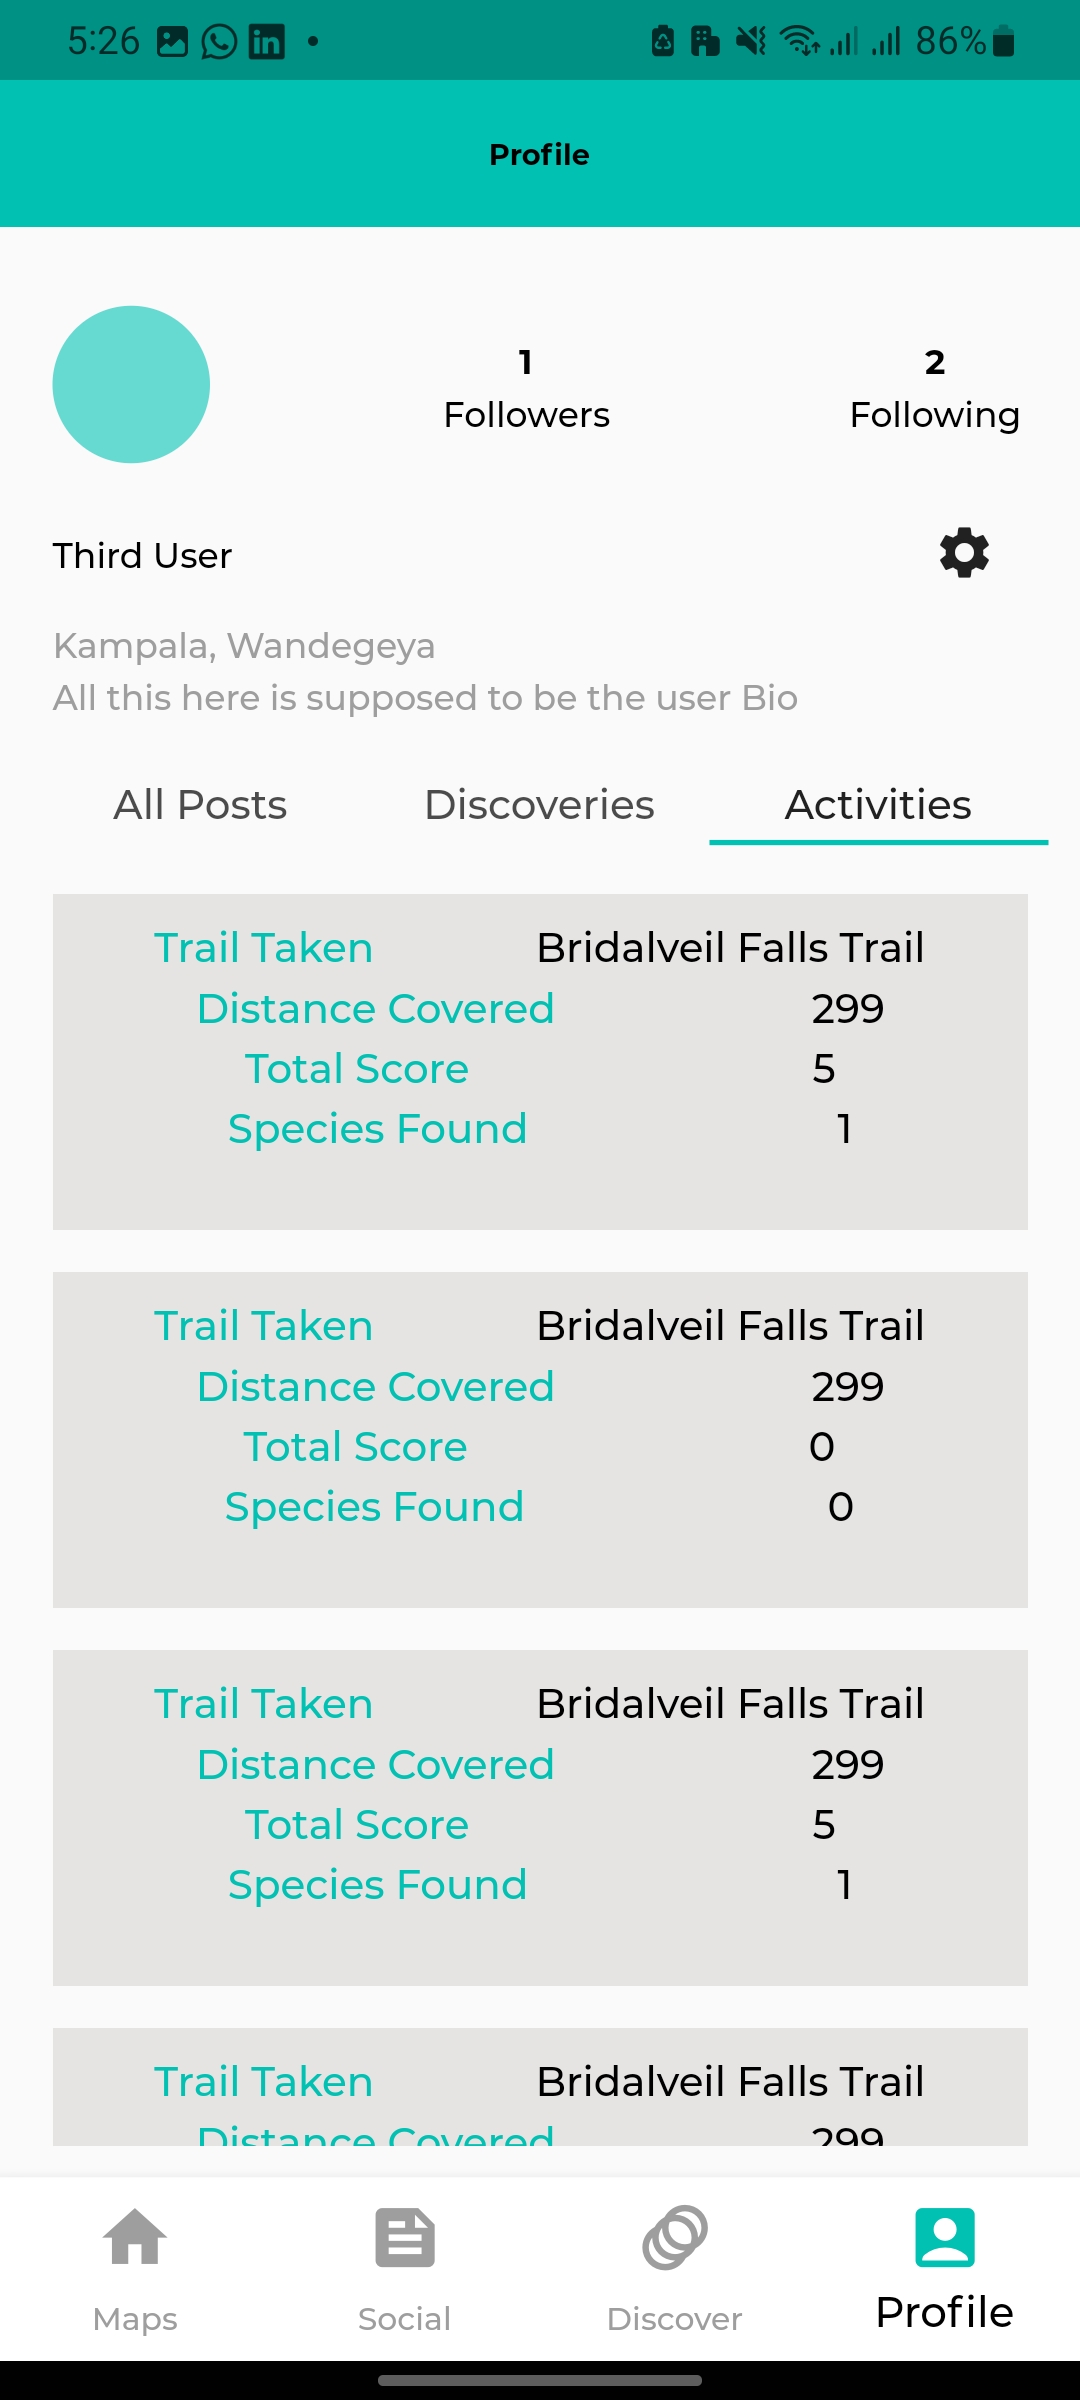Viewport: 1080px width, 2400px height.
Task: Open settings via the gear icon
Action: [x=964, y=553]
